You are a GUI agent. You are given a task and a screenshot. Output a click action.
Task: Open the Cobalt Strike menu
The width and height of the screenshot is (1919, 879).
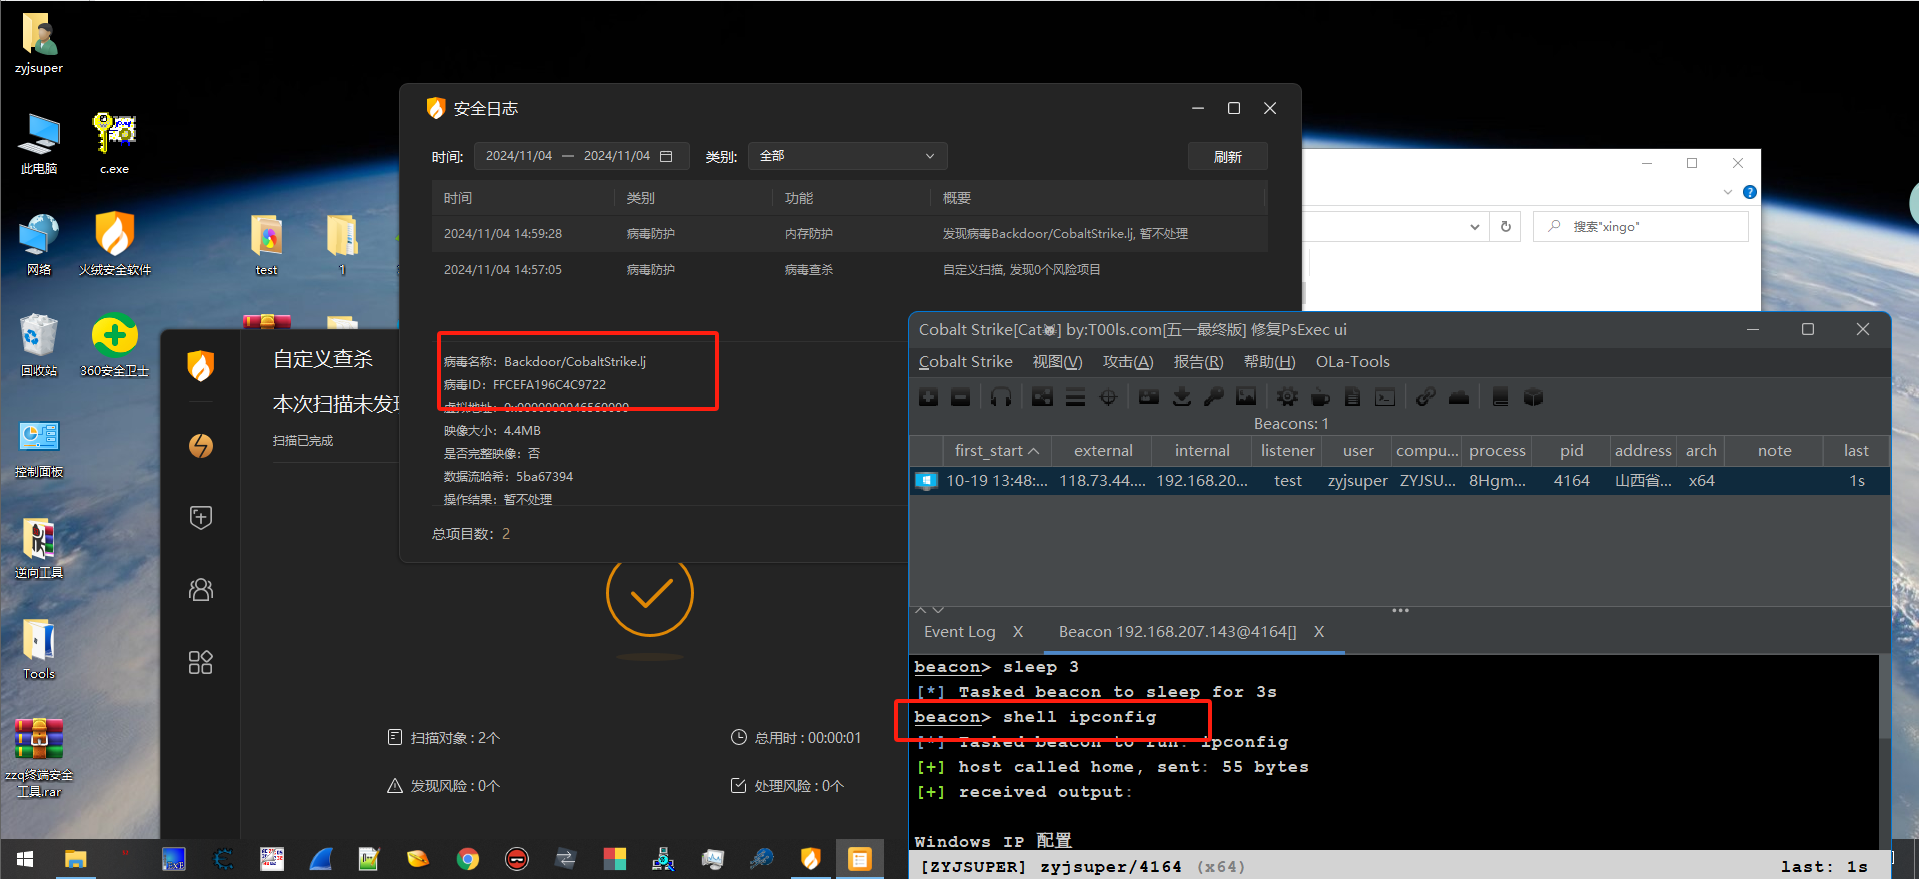[x=965, y=362]
